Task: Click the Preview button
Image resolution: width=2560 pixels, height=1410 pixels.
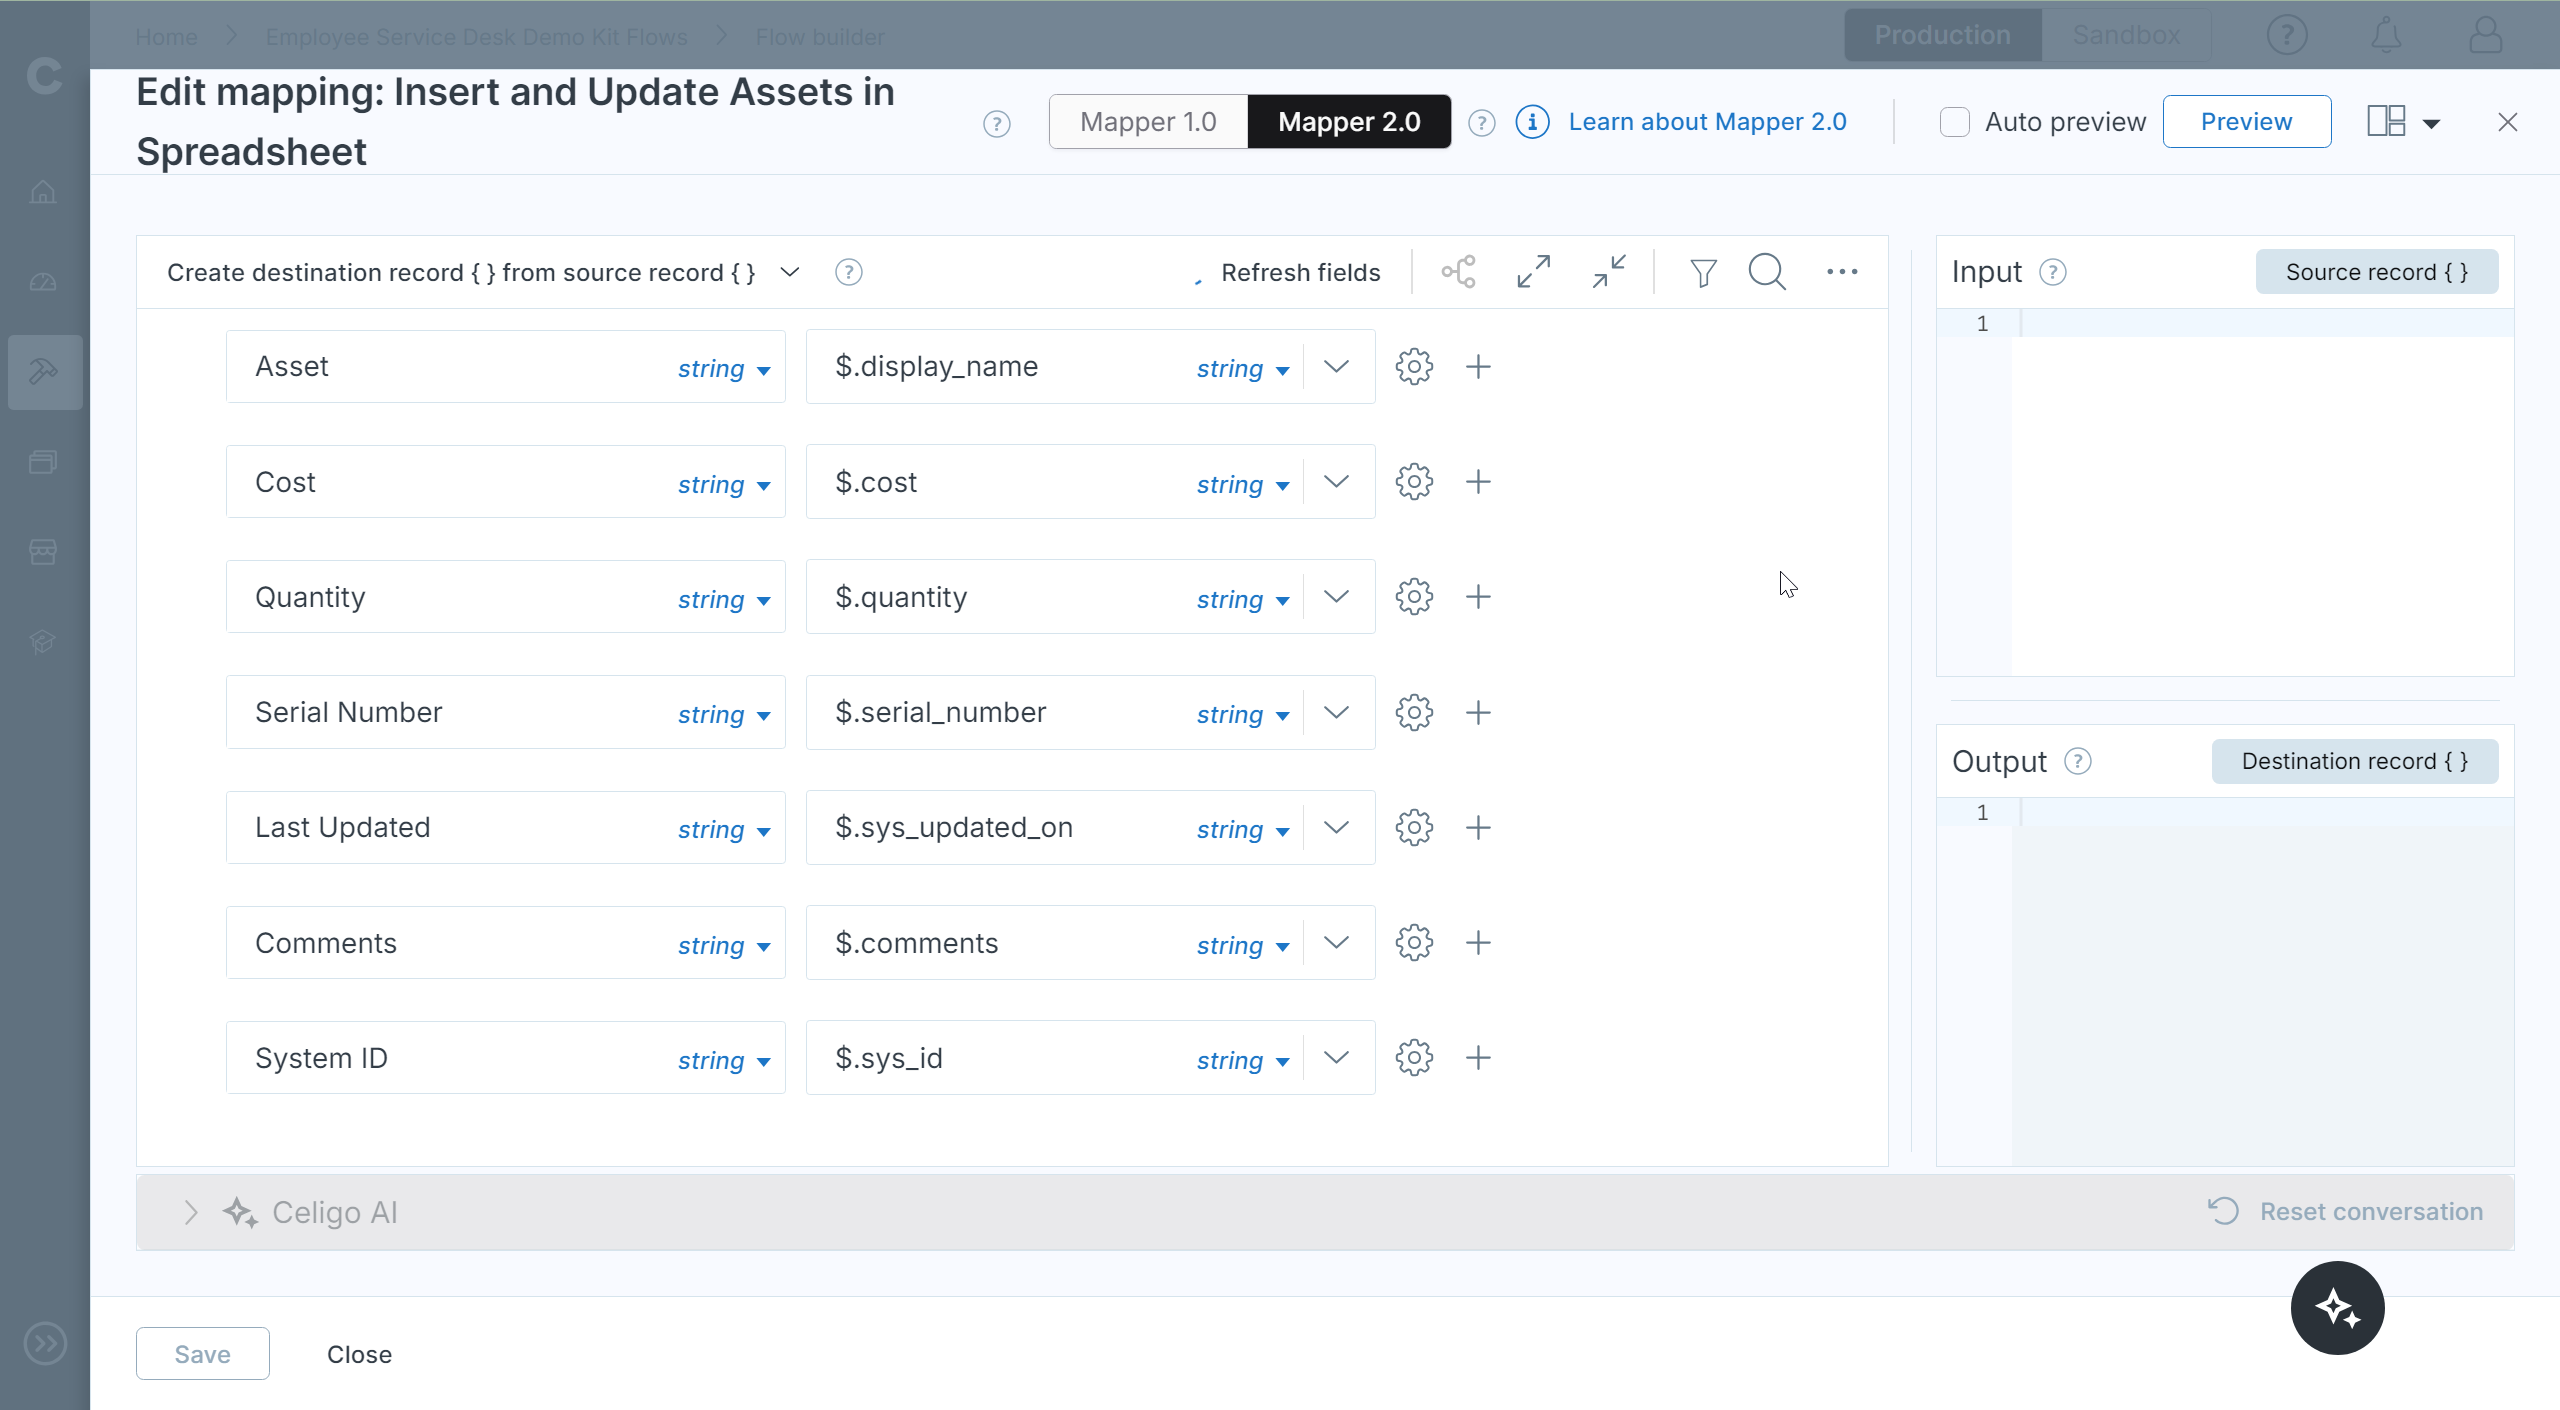Action: 2246,122
